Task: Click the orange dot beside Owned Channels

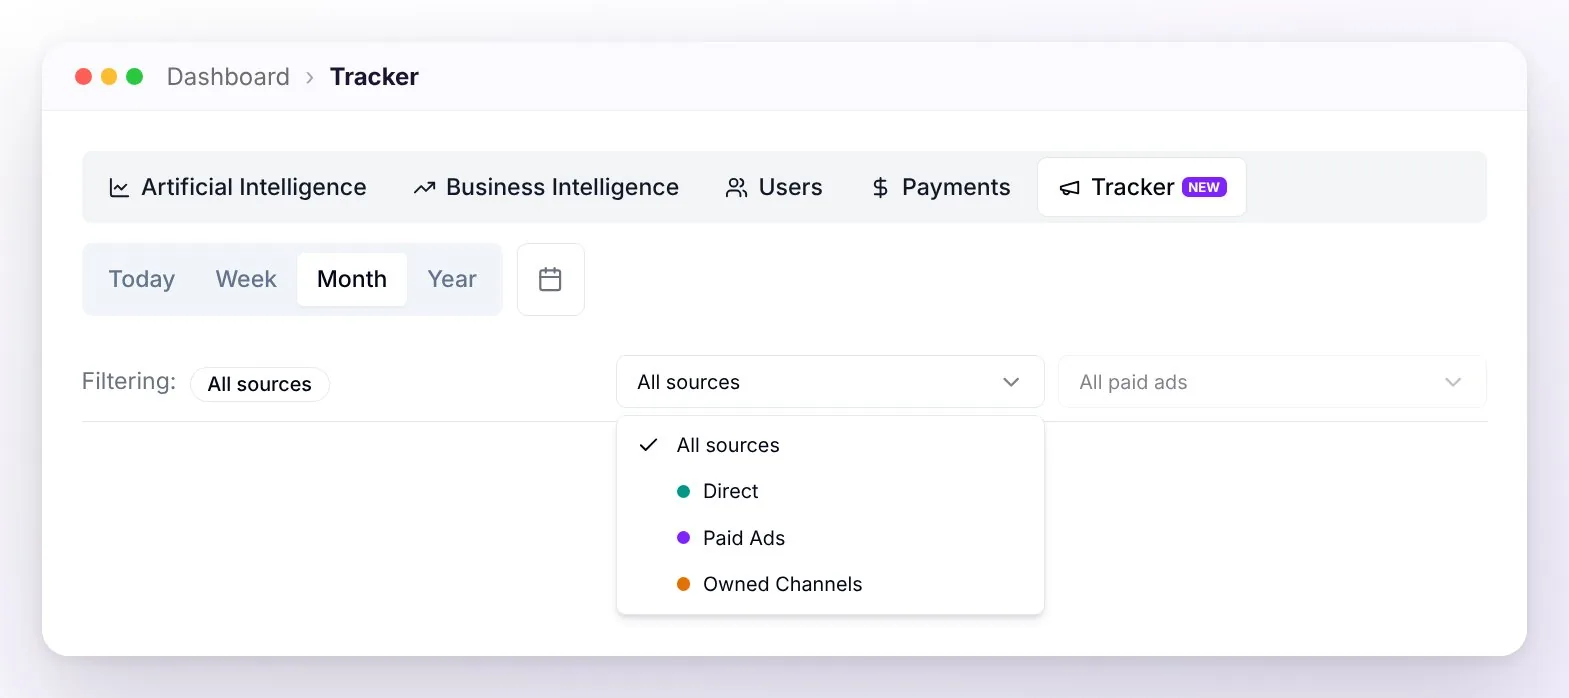Action: click(684, 584)
